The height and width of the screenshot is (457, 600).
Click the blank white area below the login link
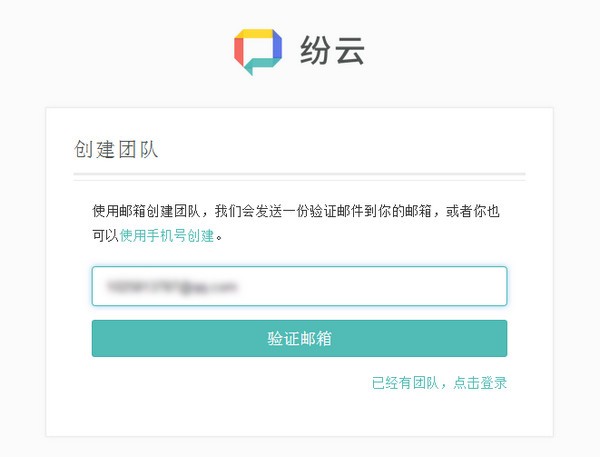pos(300,415)
